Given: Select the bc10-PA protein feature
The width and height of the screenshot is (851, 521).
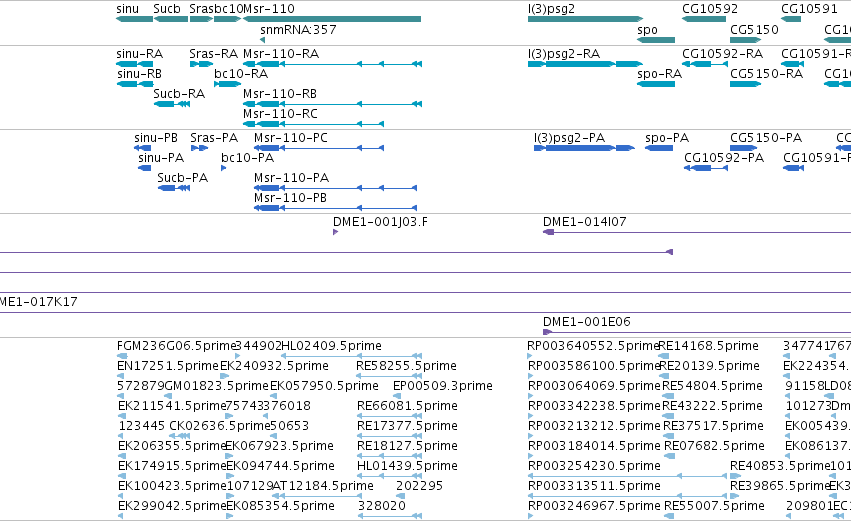Looking at the screenshot, I should pyautogui.click(x=224, y=168).
